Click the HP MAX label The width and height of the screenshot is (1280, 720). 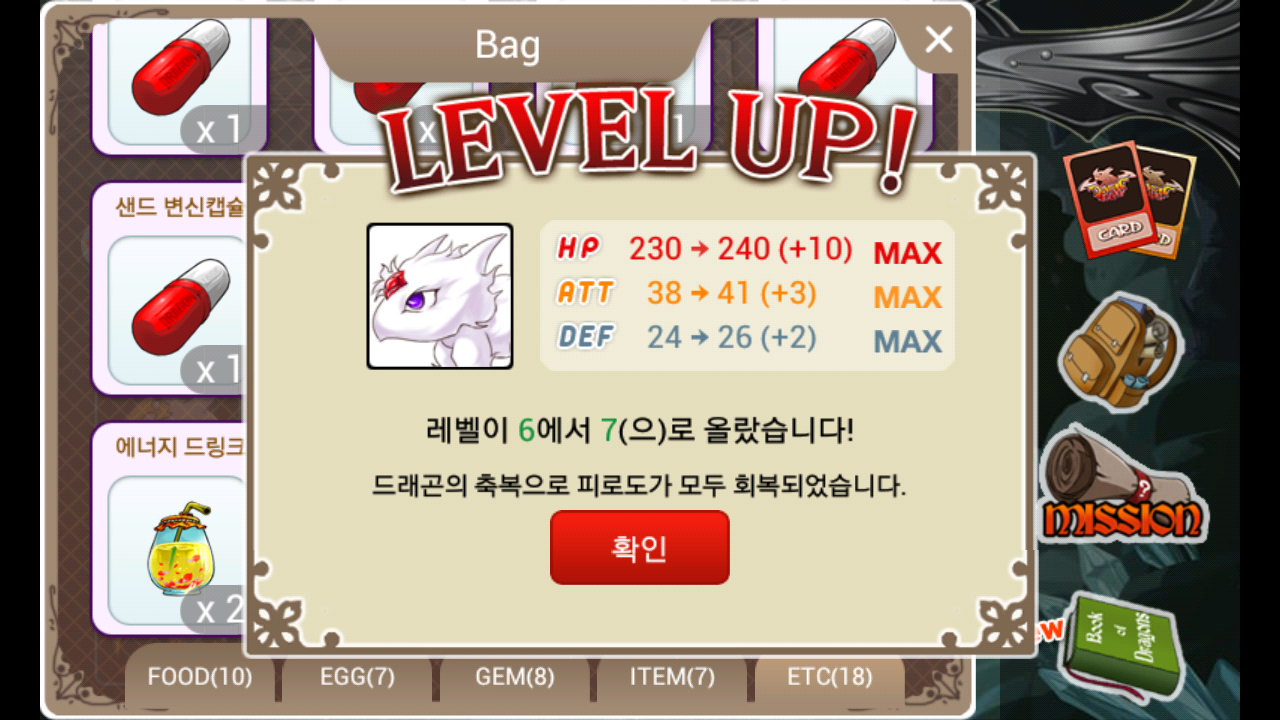point(907,253)
